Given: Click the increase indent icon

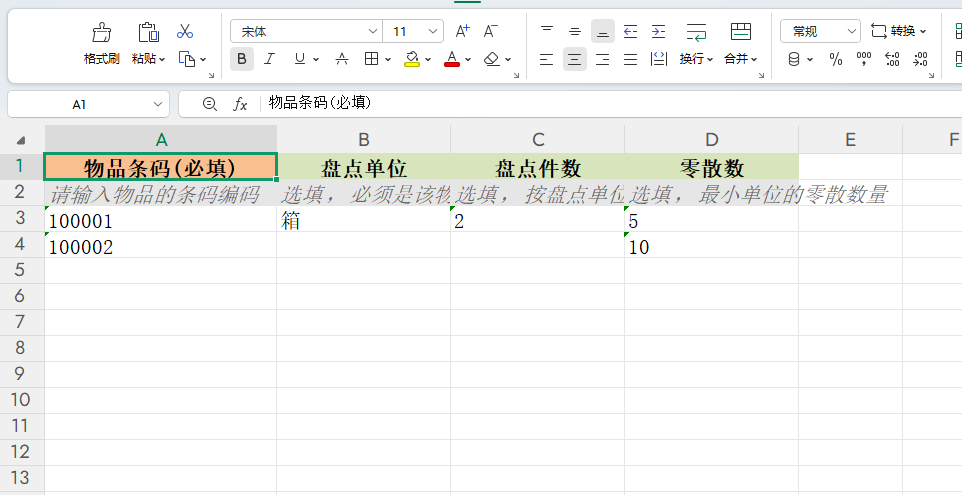Looking at the screenshot, I should (658, 32).
